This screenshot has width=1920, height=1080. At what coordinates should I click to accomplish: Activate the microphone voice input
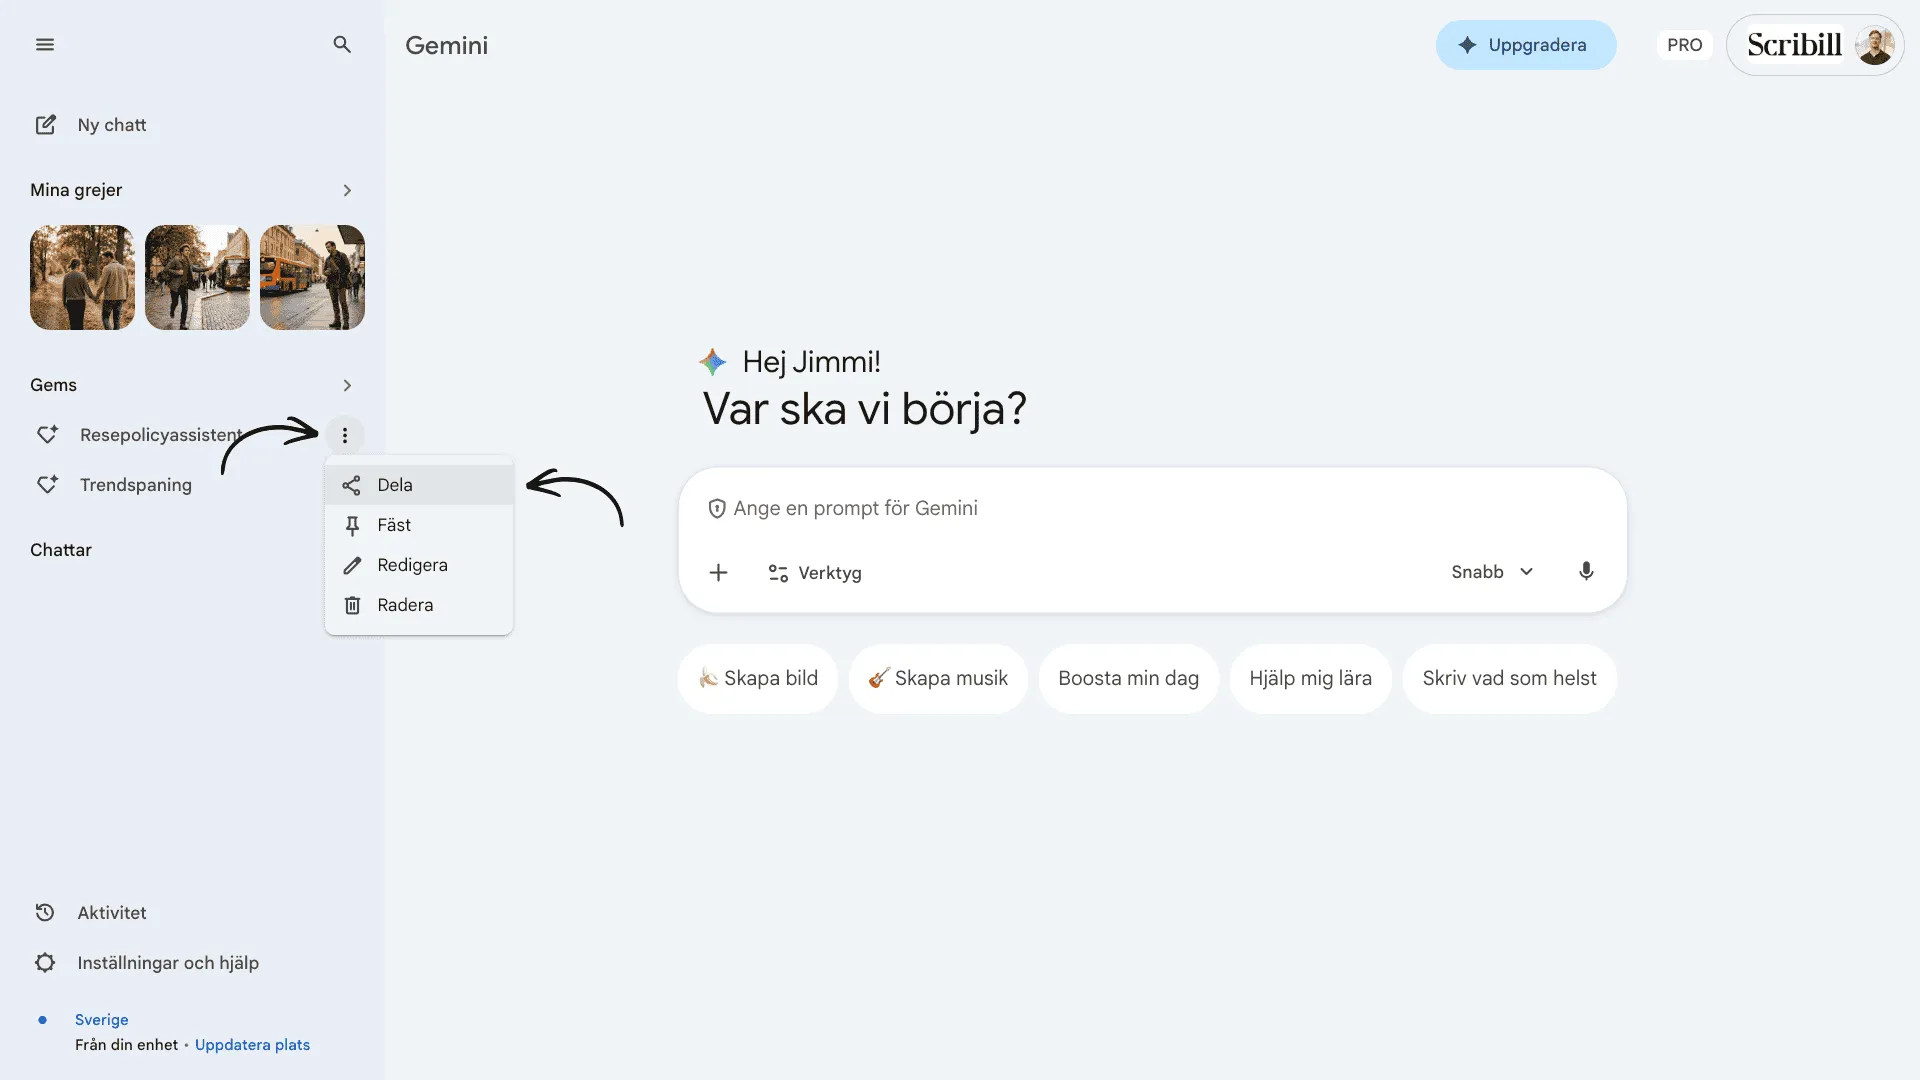coord(1586,572)
